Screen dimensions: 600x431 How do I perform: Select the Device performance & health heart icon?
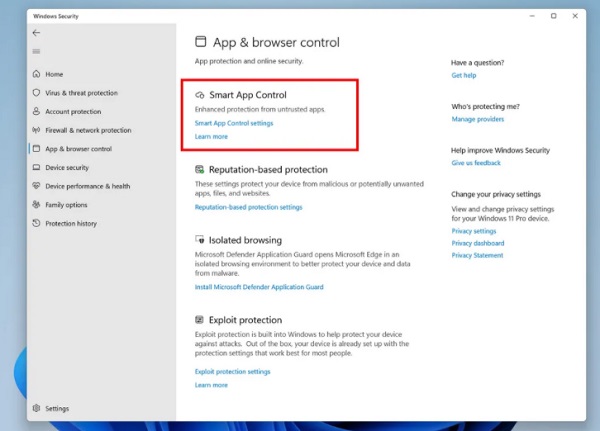[37, 186]
